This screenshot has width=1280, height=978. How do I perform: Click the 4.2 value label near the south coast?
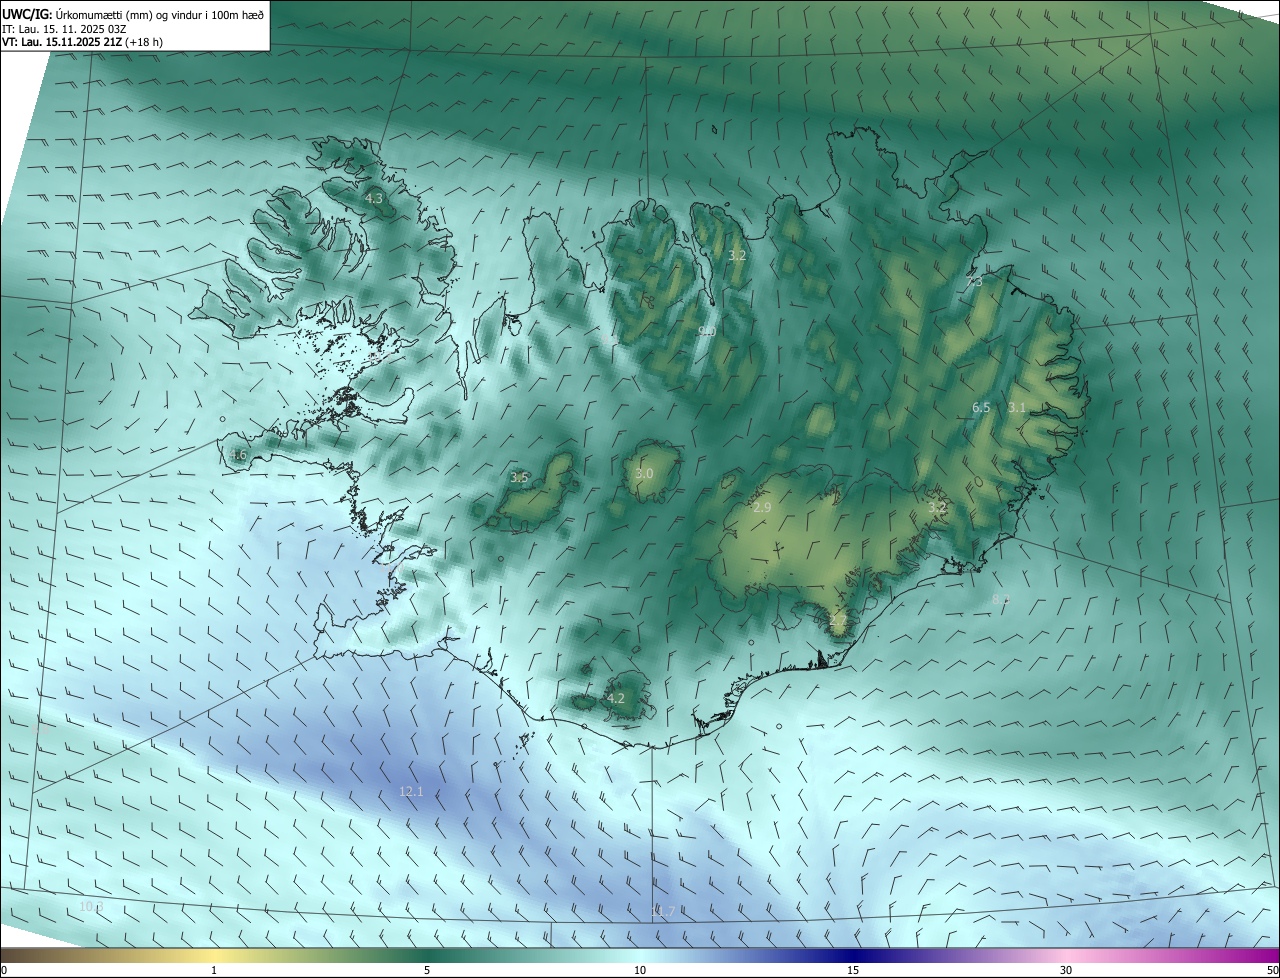(x=615, y=698)
